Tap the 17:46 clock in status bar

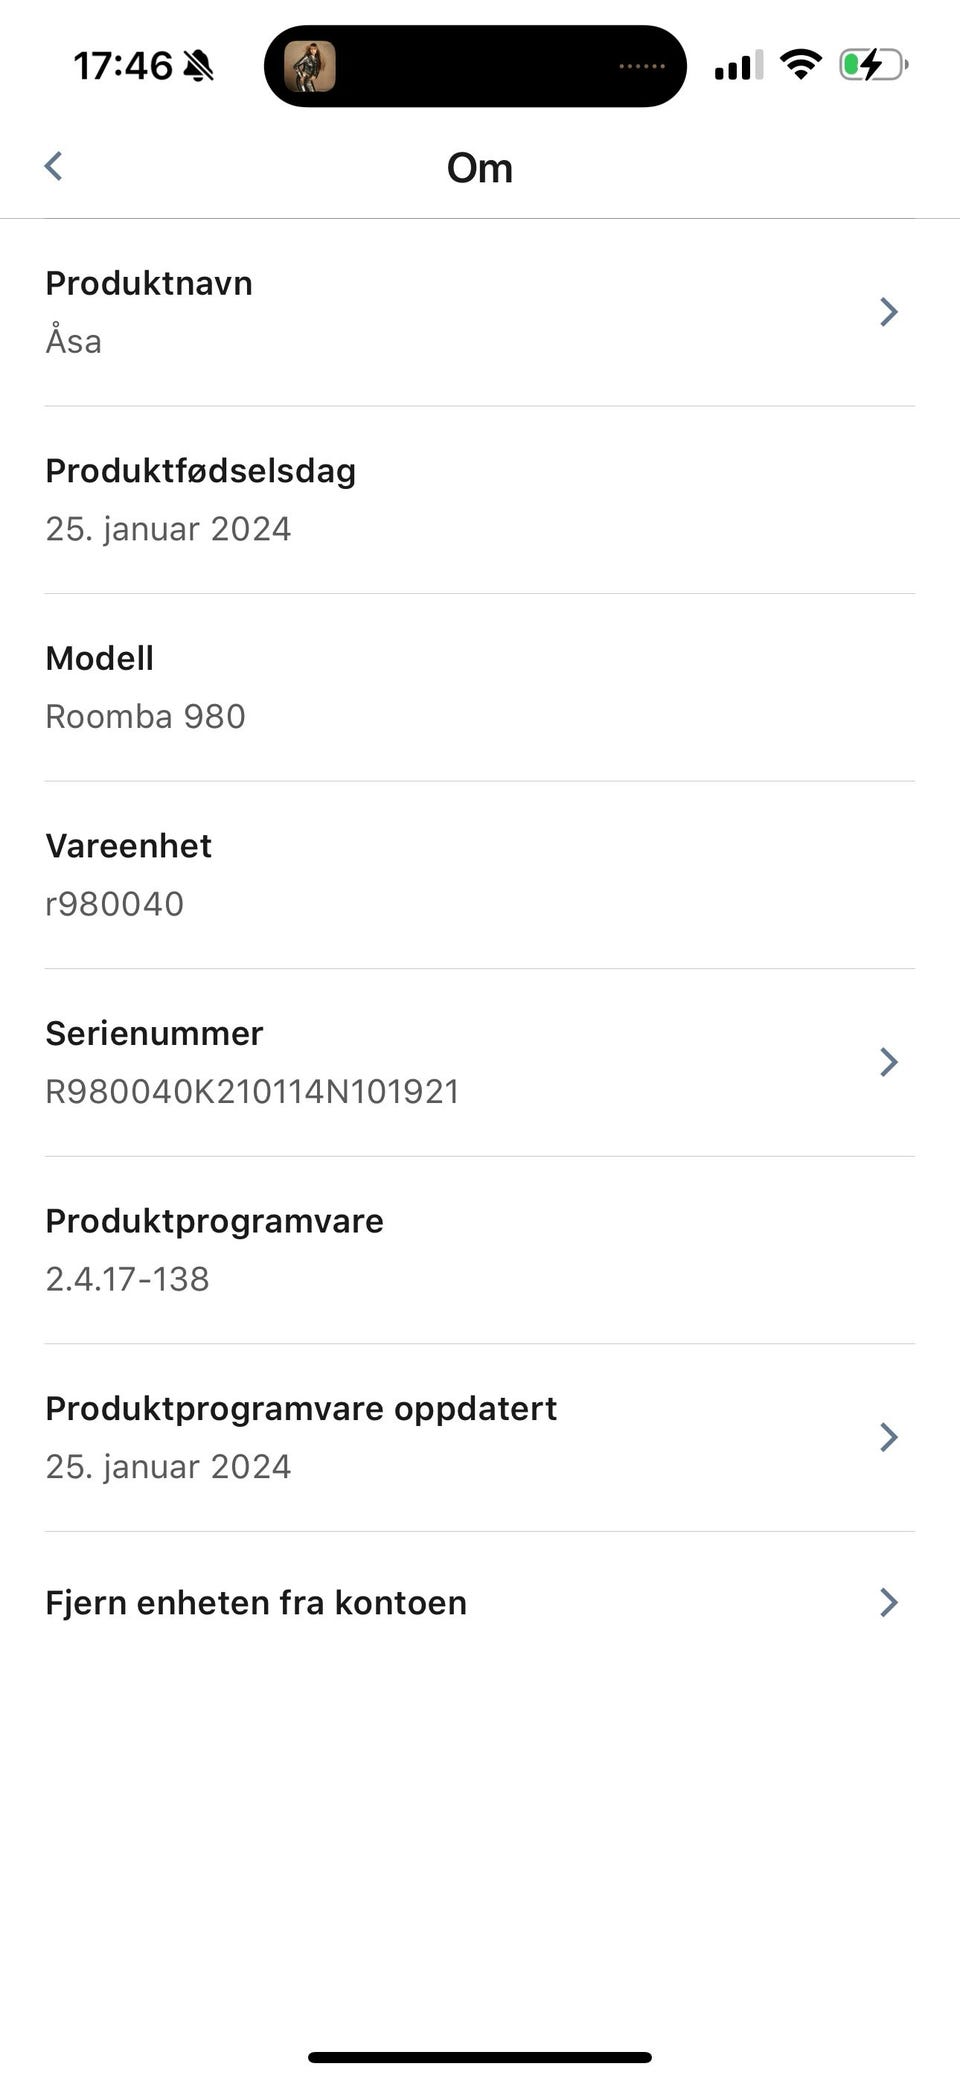pyautogui.click(x=122, y=66)
